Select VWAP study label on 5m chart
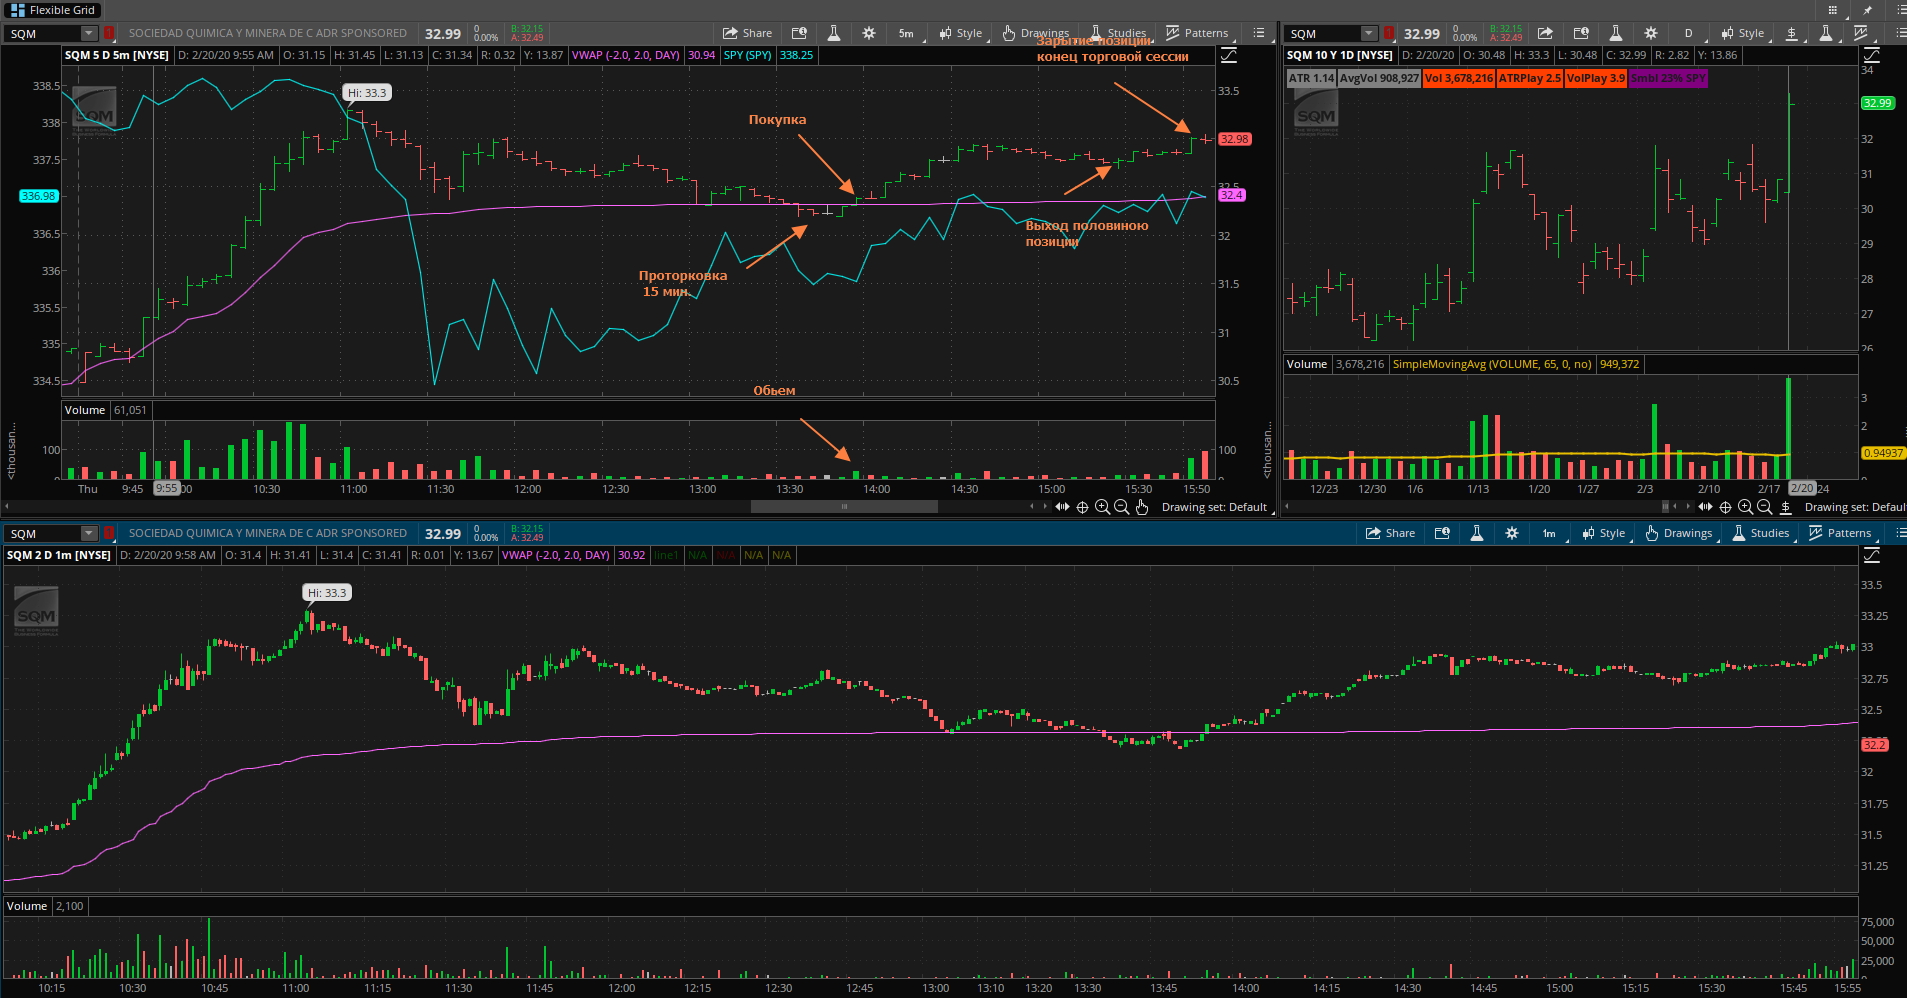1907x998 pixels. [x=626, y=55]
